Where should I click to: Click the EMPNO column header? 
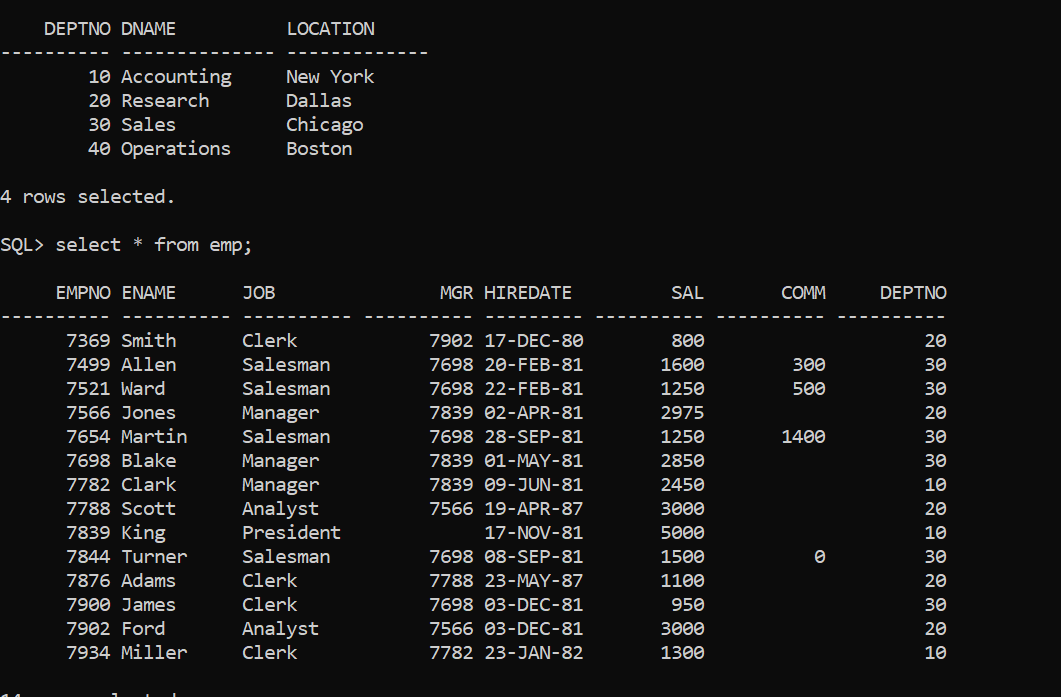click(x=81, y=292)
